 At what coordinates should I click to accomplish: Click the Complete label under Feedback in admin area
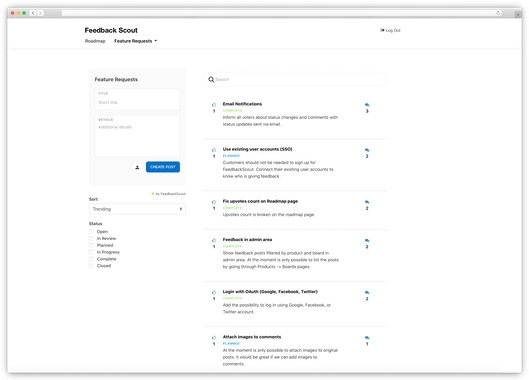coord(232,246)
